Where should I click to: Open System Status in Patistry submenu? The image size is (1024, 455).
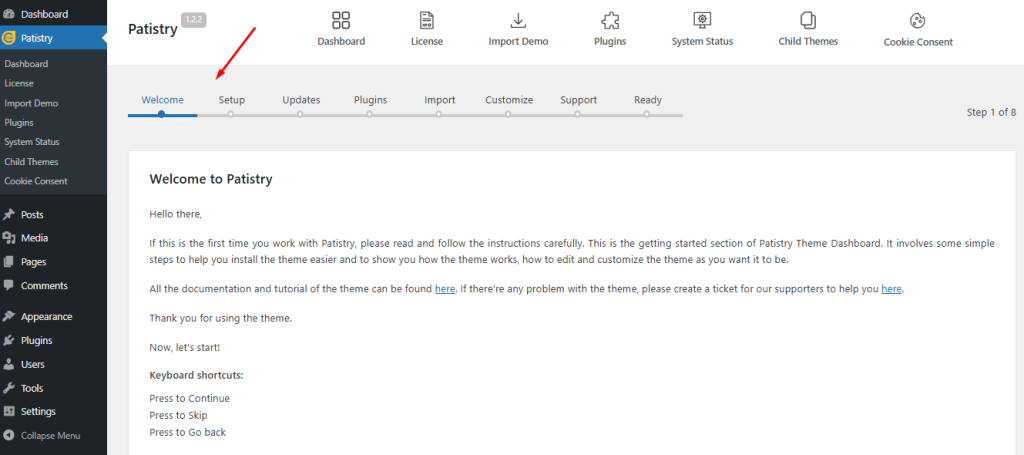pos(31,142)
